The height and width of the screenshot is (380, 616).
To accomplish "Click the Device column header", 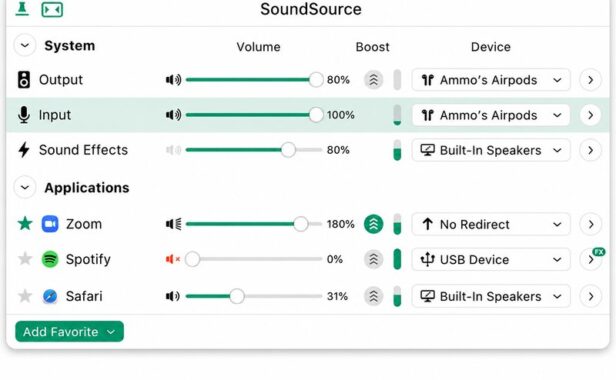I will [491, 47].
